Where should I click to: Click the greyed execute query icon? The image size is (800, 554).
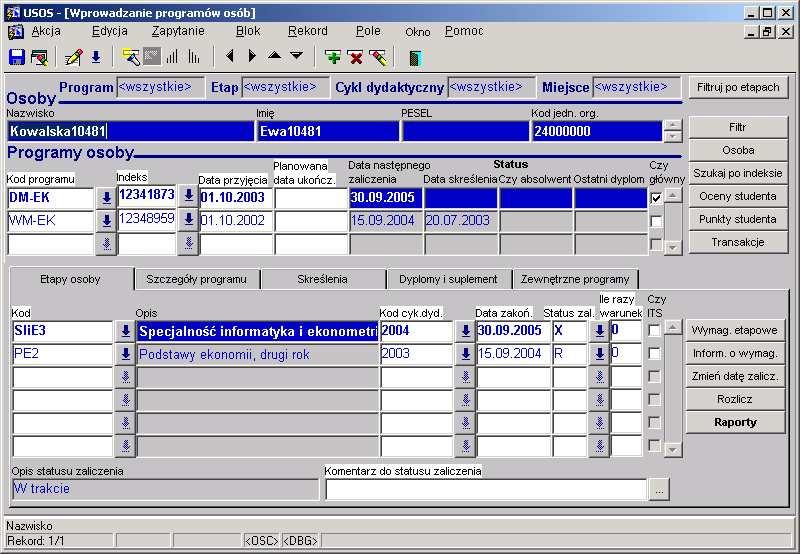[x=152, y=56]
